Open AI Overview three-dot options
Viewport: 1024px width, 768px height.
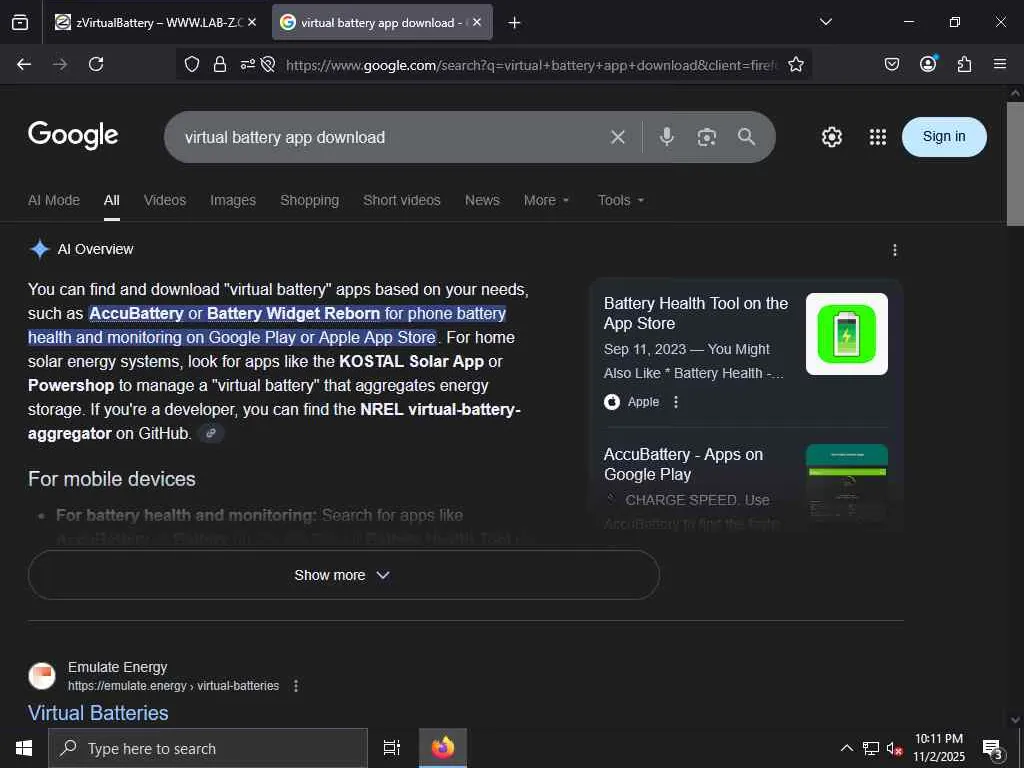tap(895, 250)
